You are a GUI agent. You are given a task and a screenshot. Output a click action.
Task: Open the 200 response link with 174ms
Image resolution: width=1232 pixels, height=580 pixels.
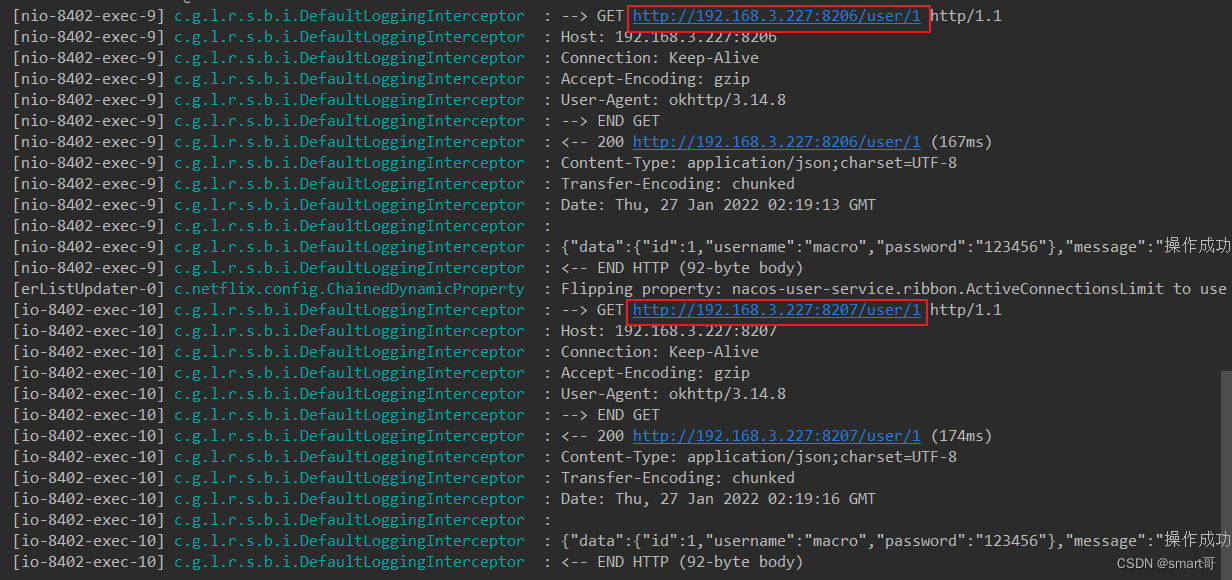click(x=776, y=436)
